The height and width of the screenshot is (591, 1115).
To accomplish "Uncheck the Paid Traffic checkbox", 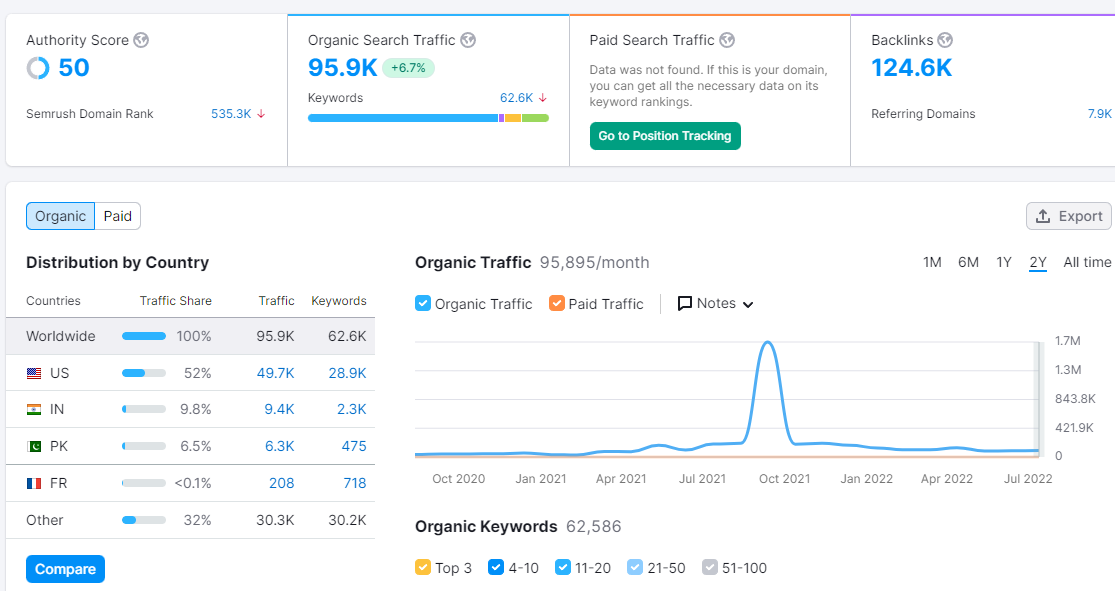I will coord(557,304).
